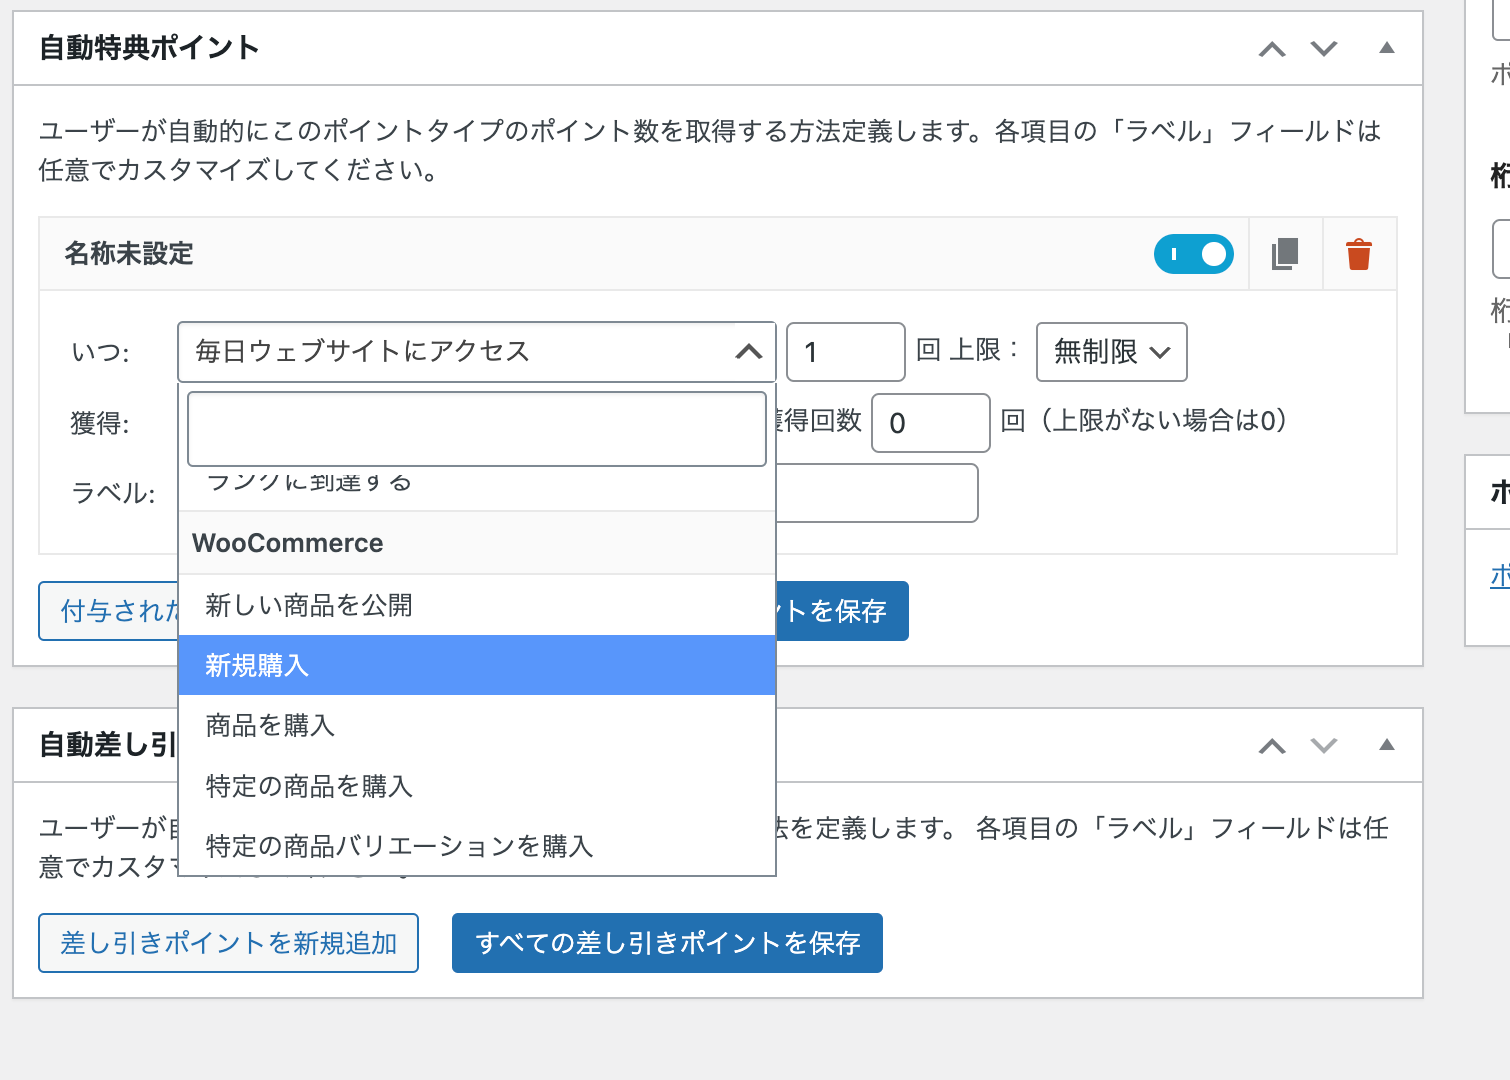Pick 特定の商品バリエーションを購入 option
Image resolution: width=1510 pixels, height=1080 pixels.
coord(477,846)
